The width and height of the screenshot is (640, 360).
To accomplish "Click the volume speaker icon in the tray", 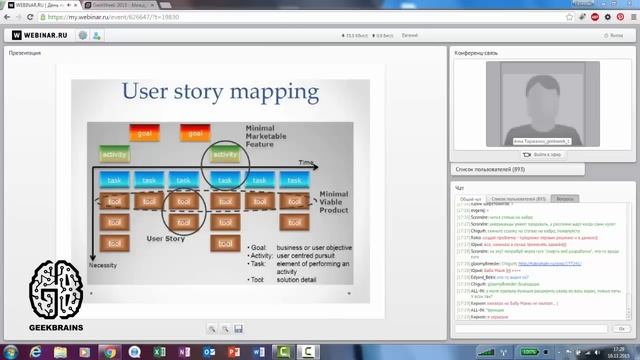I will (598, 352).
